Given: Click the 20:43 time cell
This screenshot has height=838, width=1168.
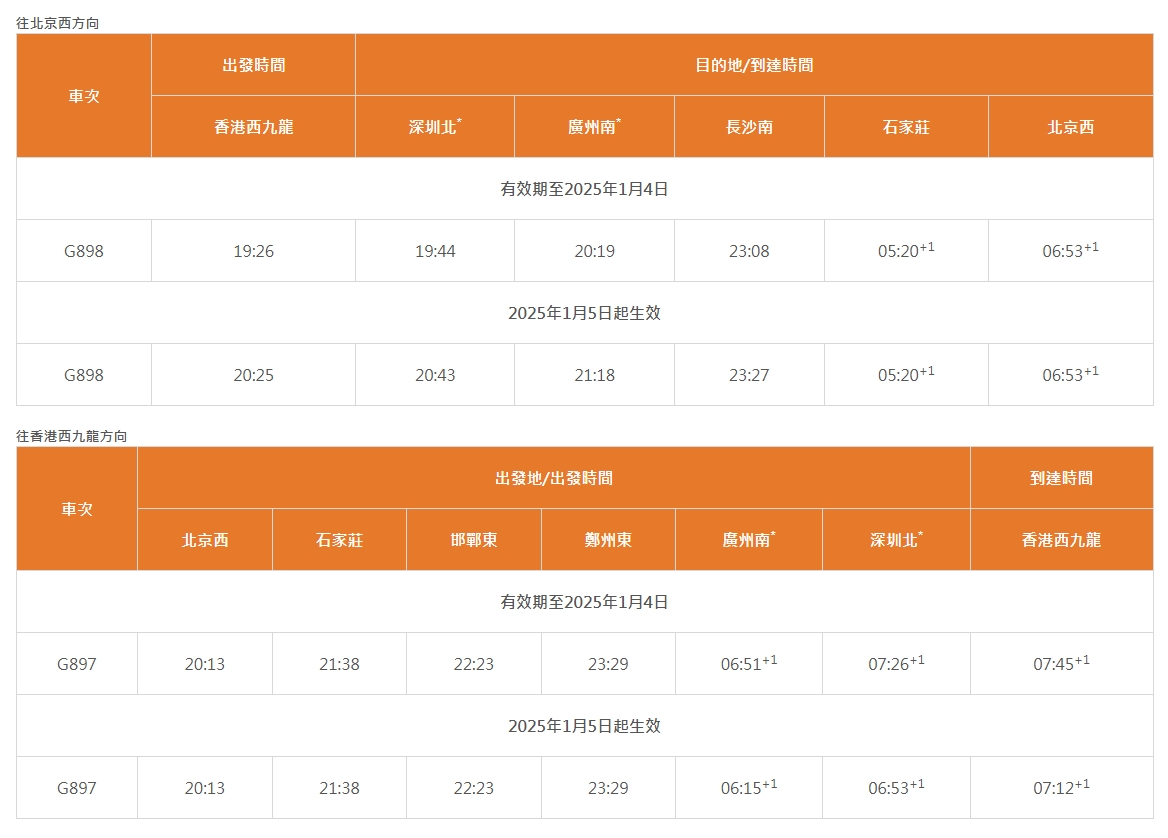Looking at the screenshot, I should coord(435,375).
